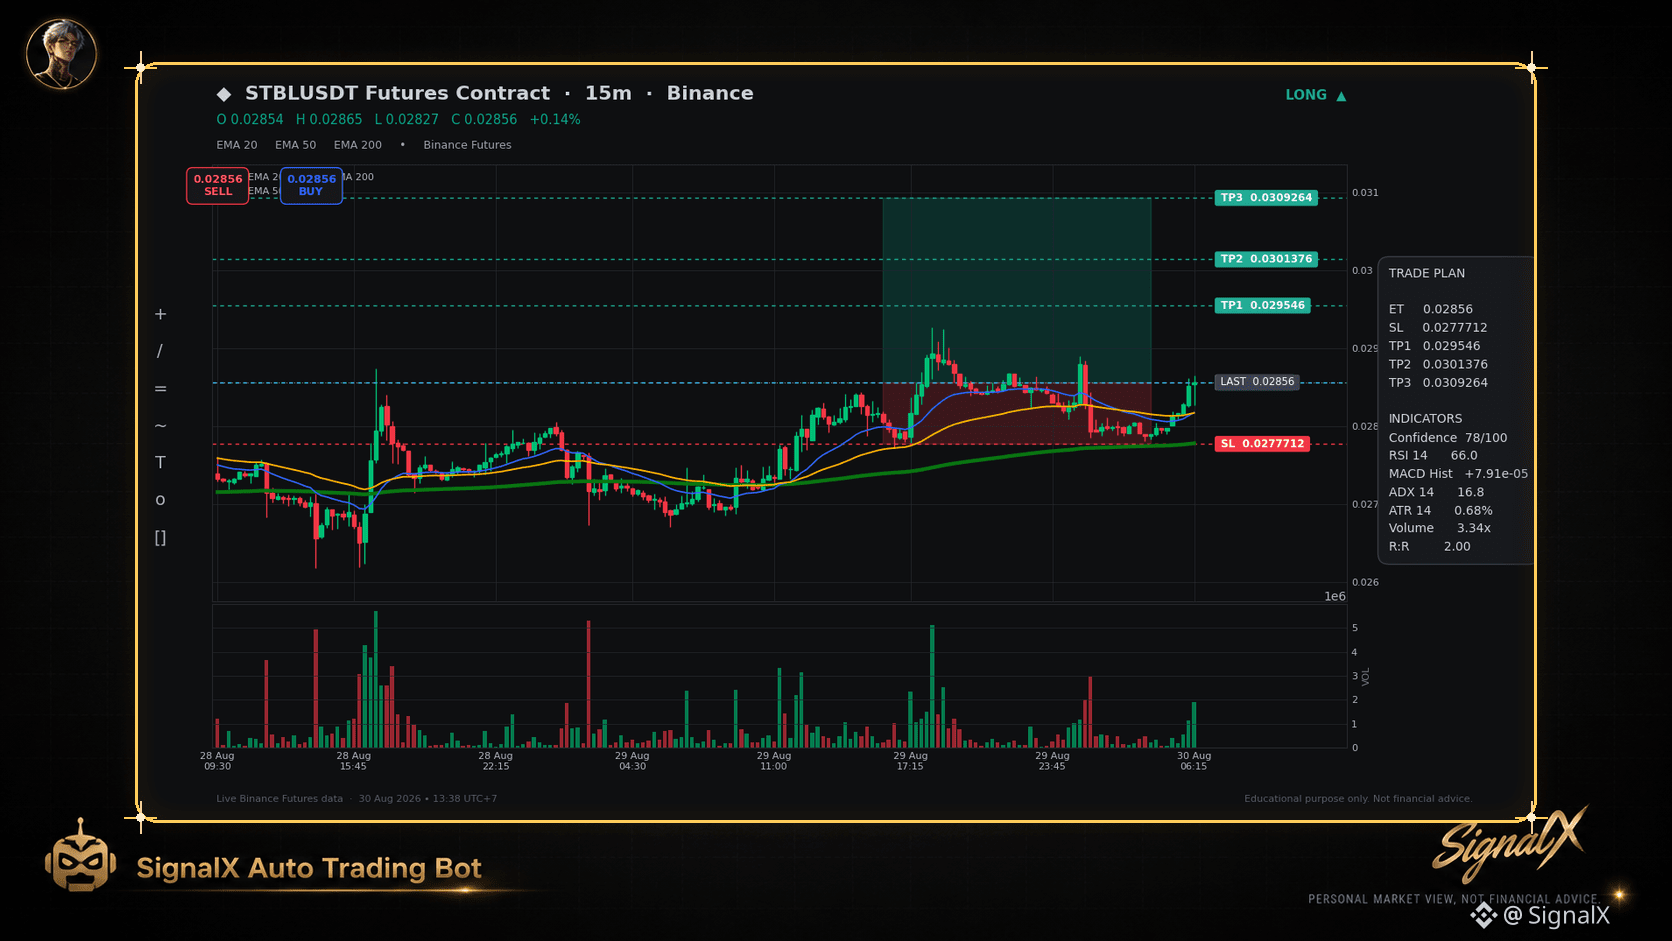Click the 30 Aug 06:15 time label
1672x941 pixels.
click(x=1194, y=761)
